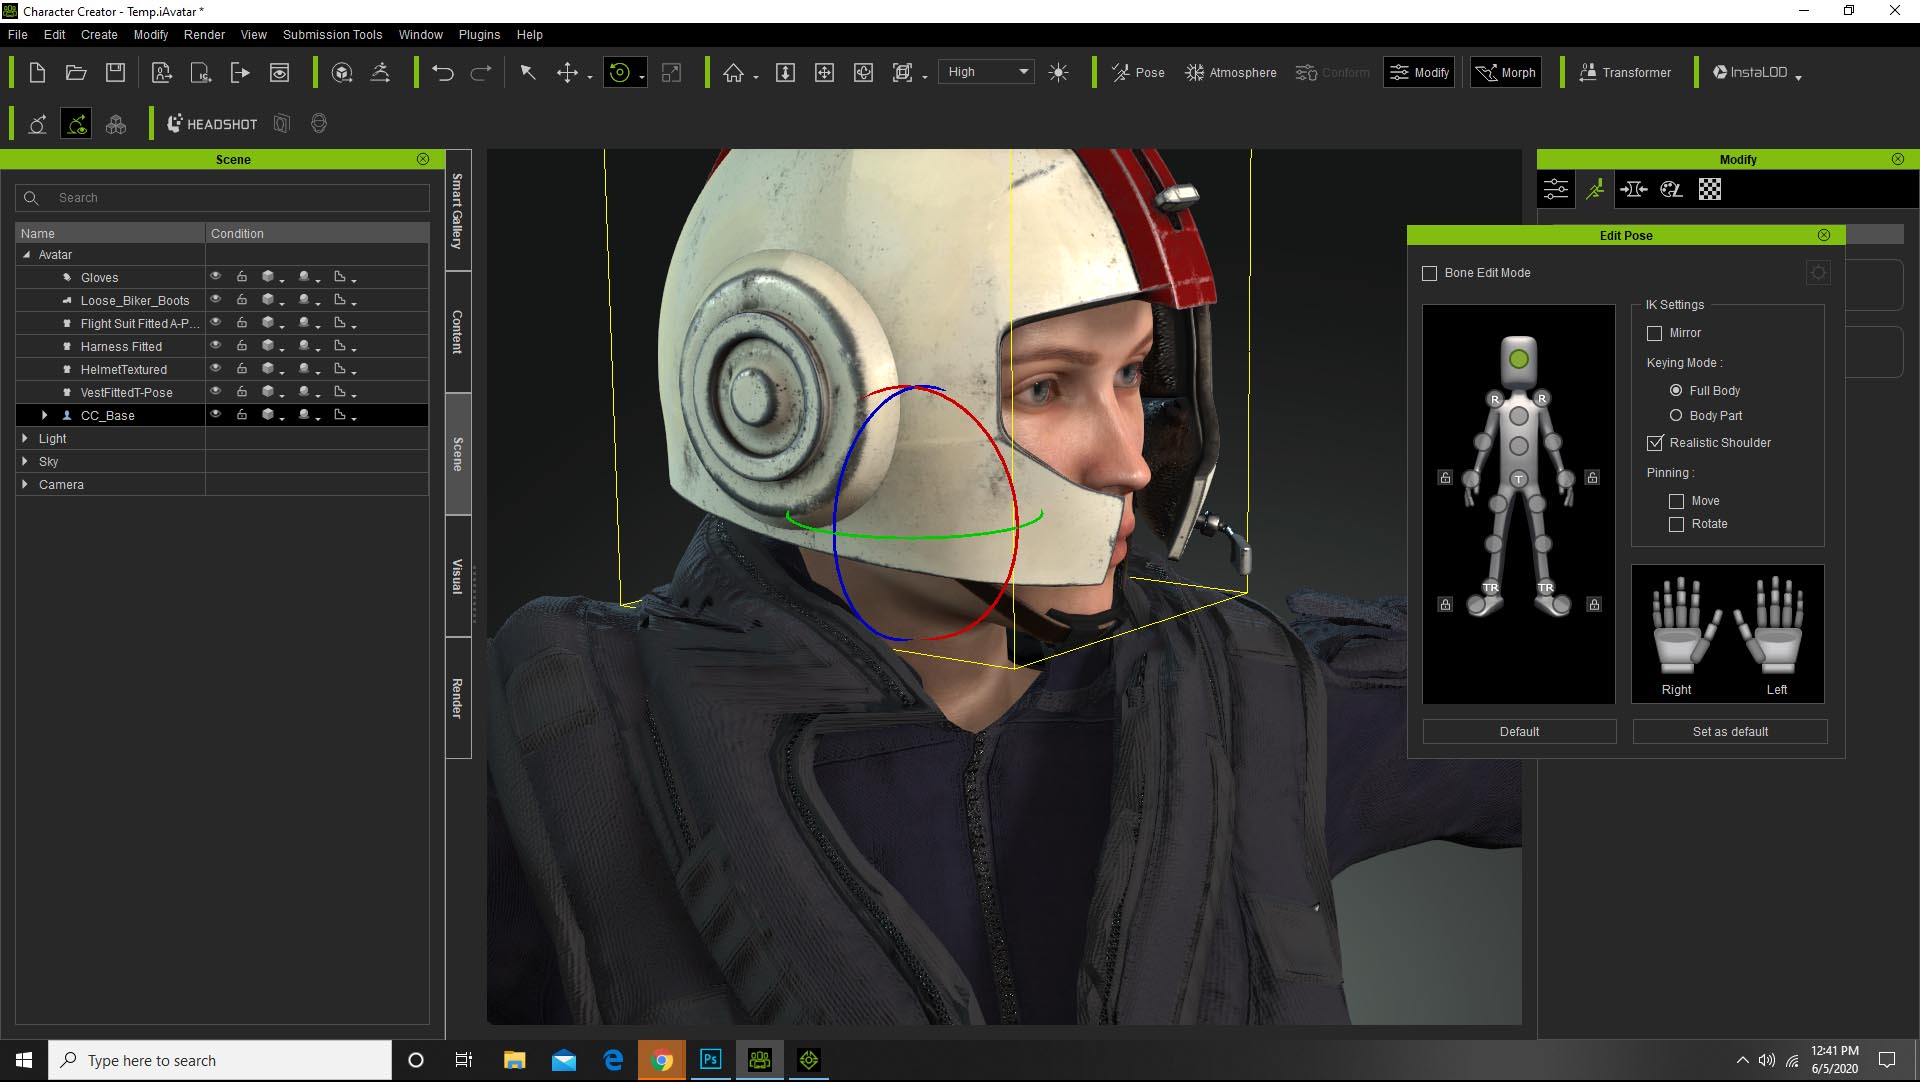Screen dimensions: 1920x1082
Task: Open the Plugins menu
Action: [479, 35]
